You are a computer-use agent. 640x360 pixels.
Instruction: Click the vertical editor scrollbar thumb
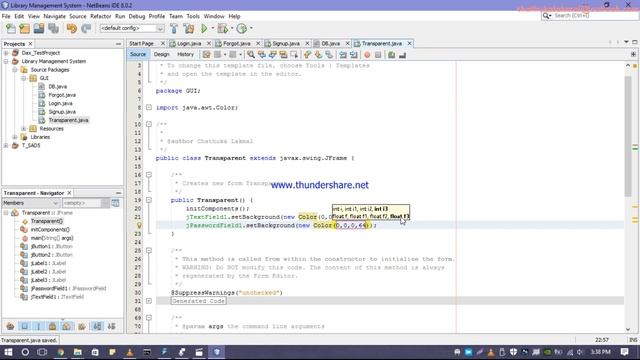pyautogui.click(x=627, y=135)
